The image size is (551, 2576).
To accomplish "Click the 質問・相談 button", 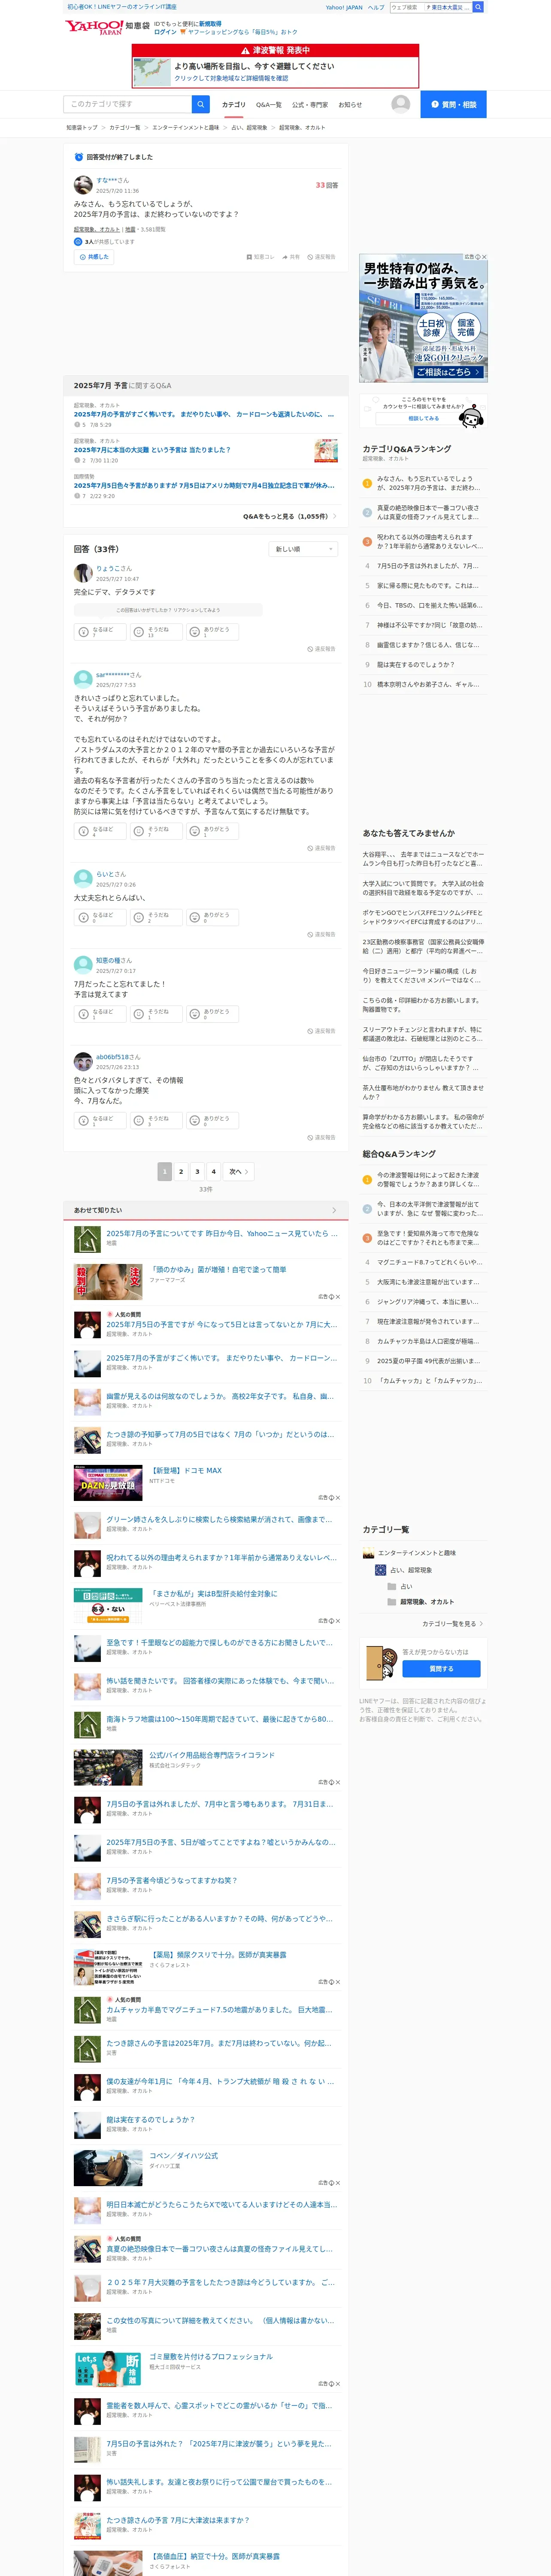I will tap(453, 104).
